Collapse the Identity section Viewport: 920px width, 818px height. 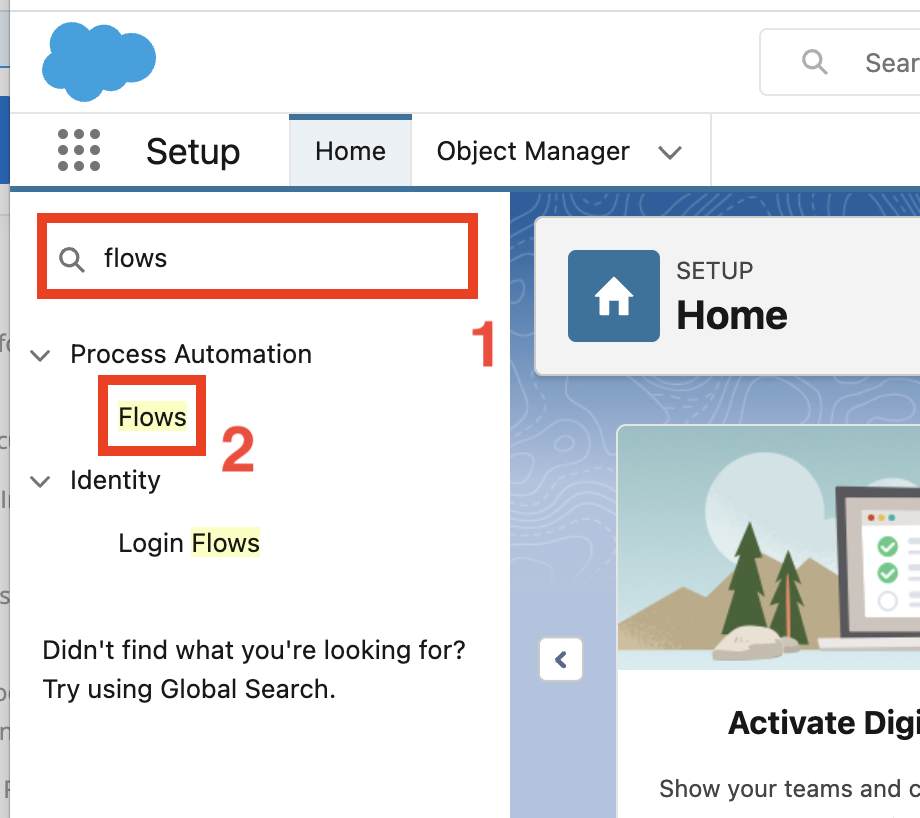click(x=40, y=481)
